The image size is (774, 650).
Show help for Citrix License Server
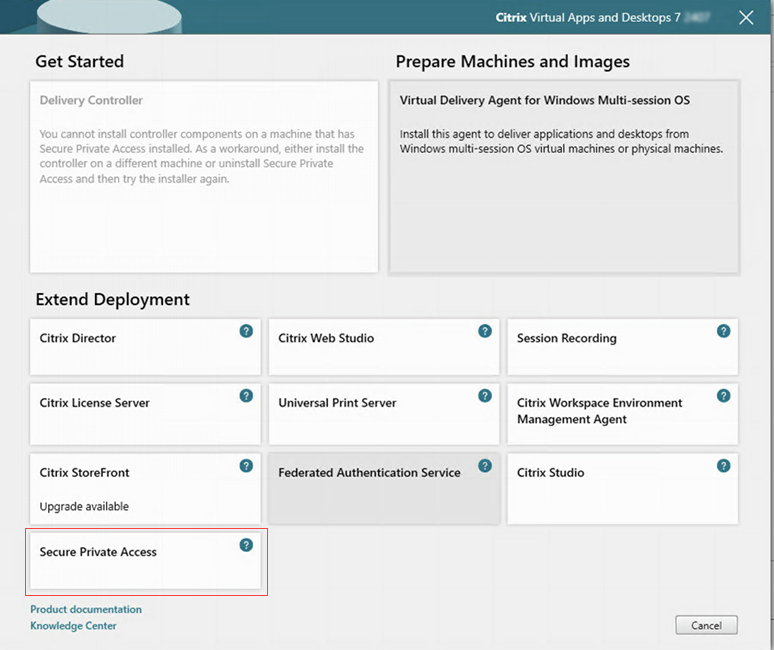click(246, 396)
